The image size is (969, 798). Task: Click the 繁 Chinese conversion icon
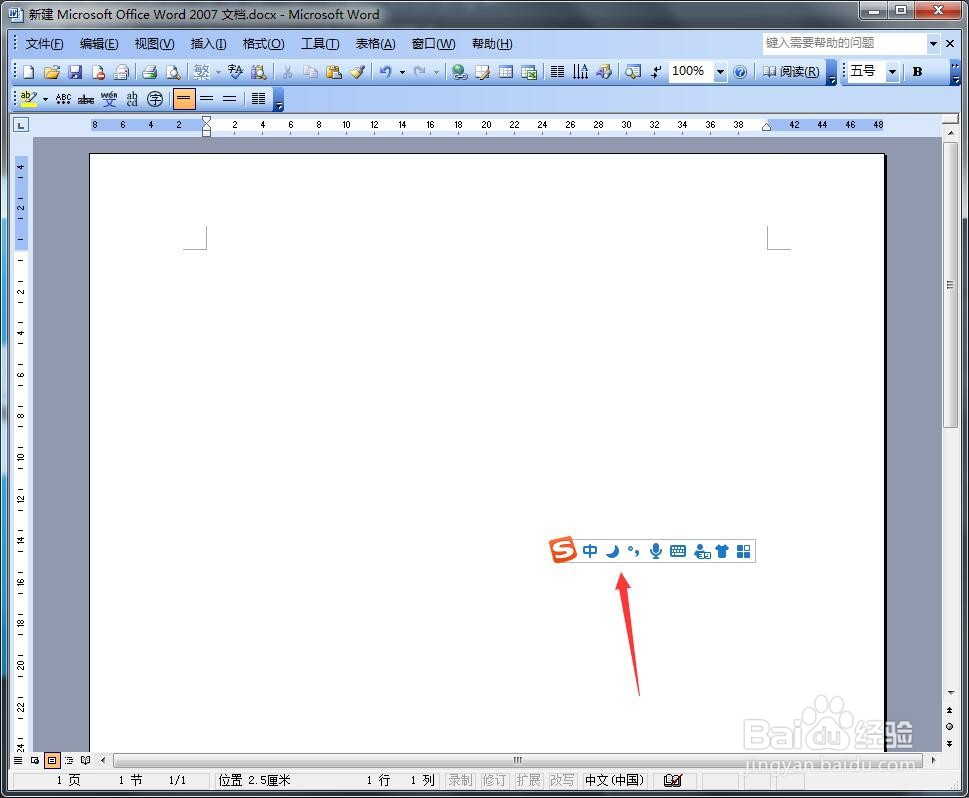coord(201,72)
